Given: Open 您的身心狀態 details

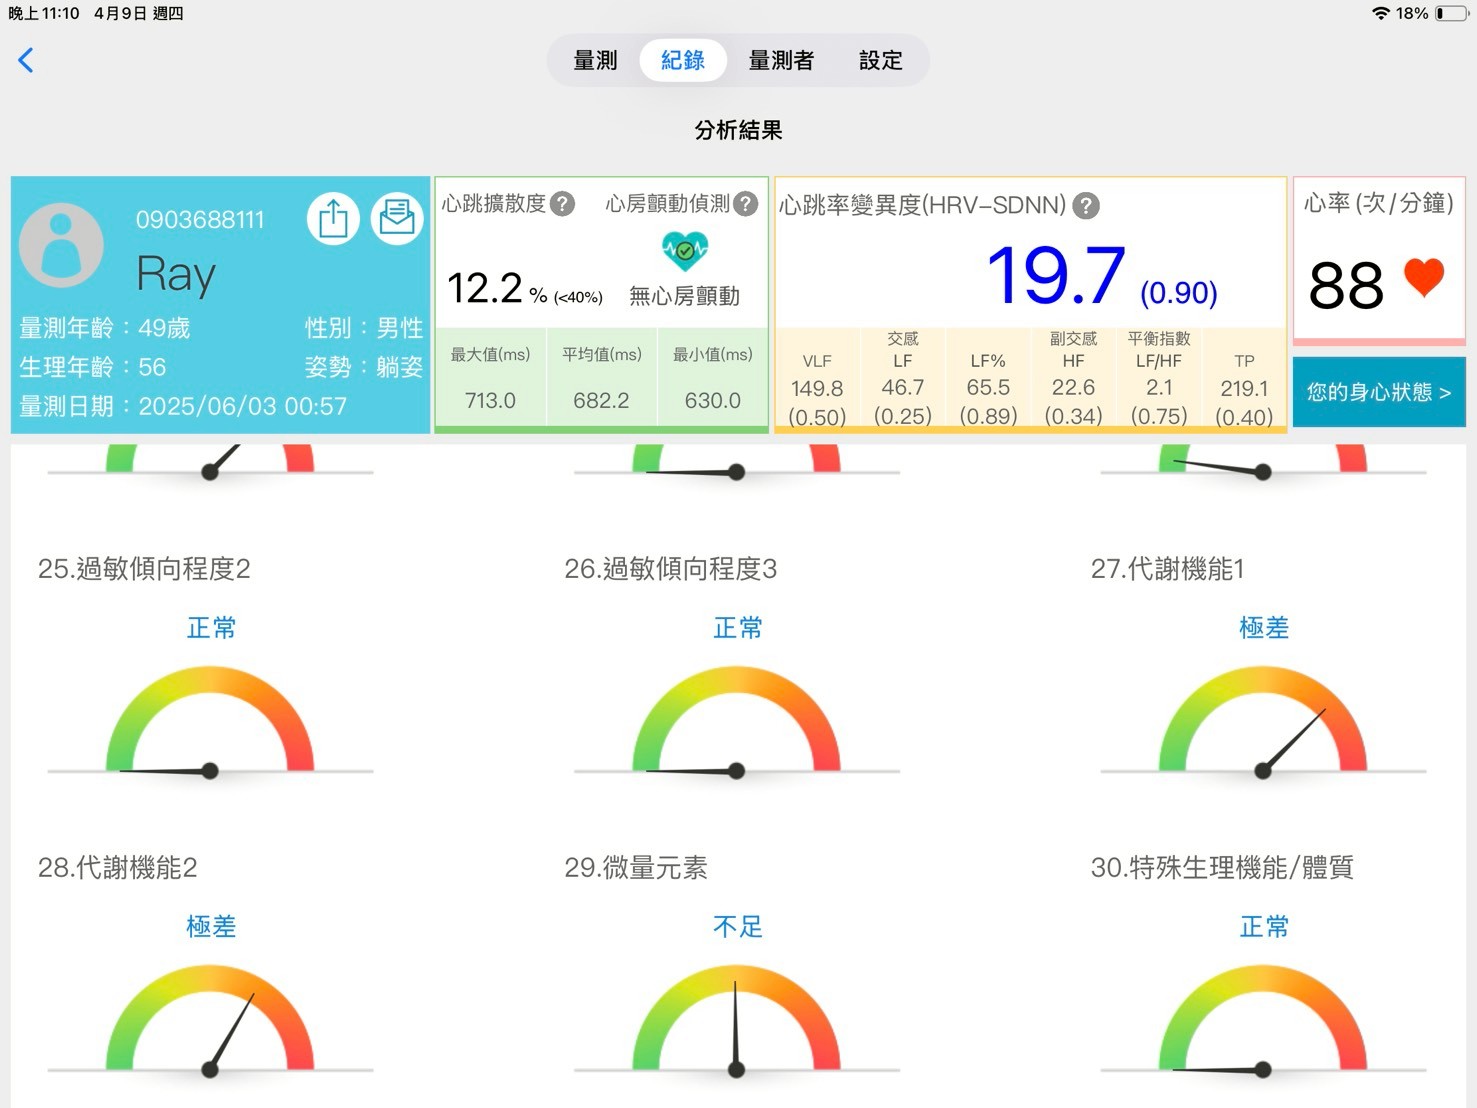Looking at the screenshot, I should point(1378,392).
